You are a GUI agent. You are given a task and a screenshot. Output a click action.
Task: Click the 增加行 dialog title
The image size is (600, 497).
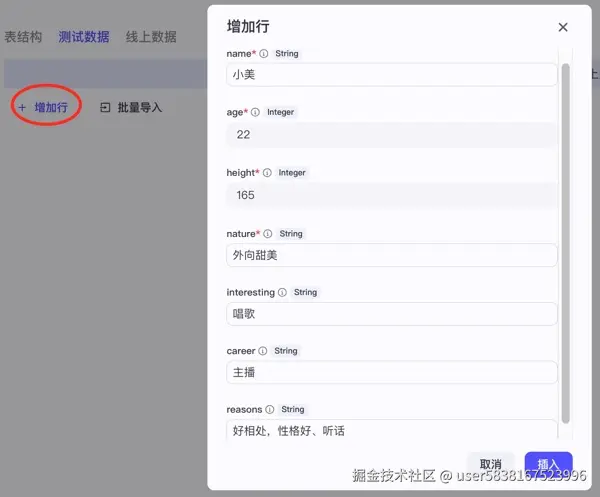click(x=248, y=26)
